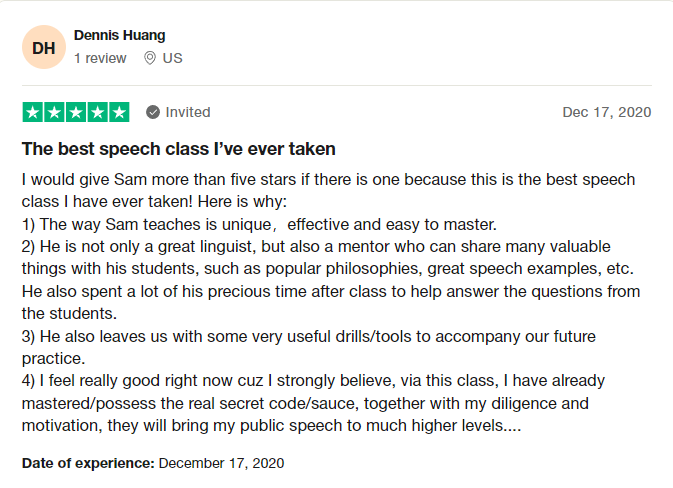
Task: Click the line about Sam's unique teaching
Action: 258,224
